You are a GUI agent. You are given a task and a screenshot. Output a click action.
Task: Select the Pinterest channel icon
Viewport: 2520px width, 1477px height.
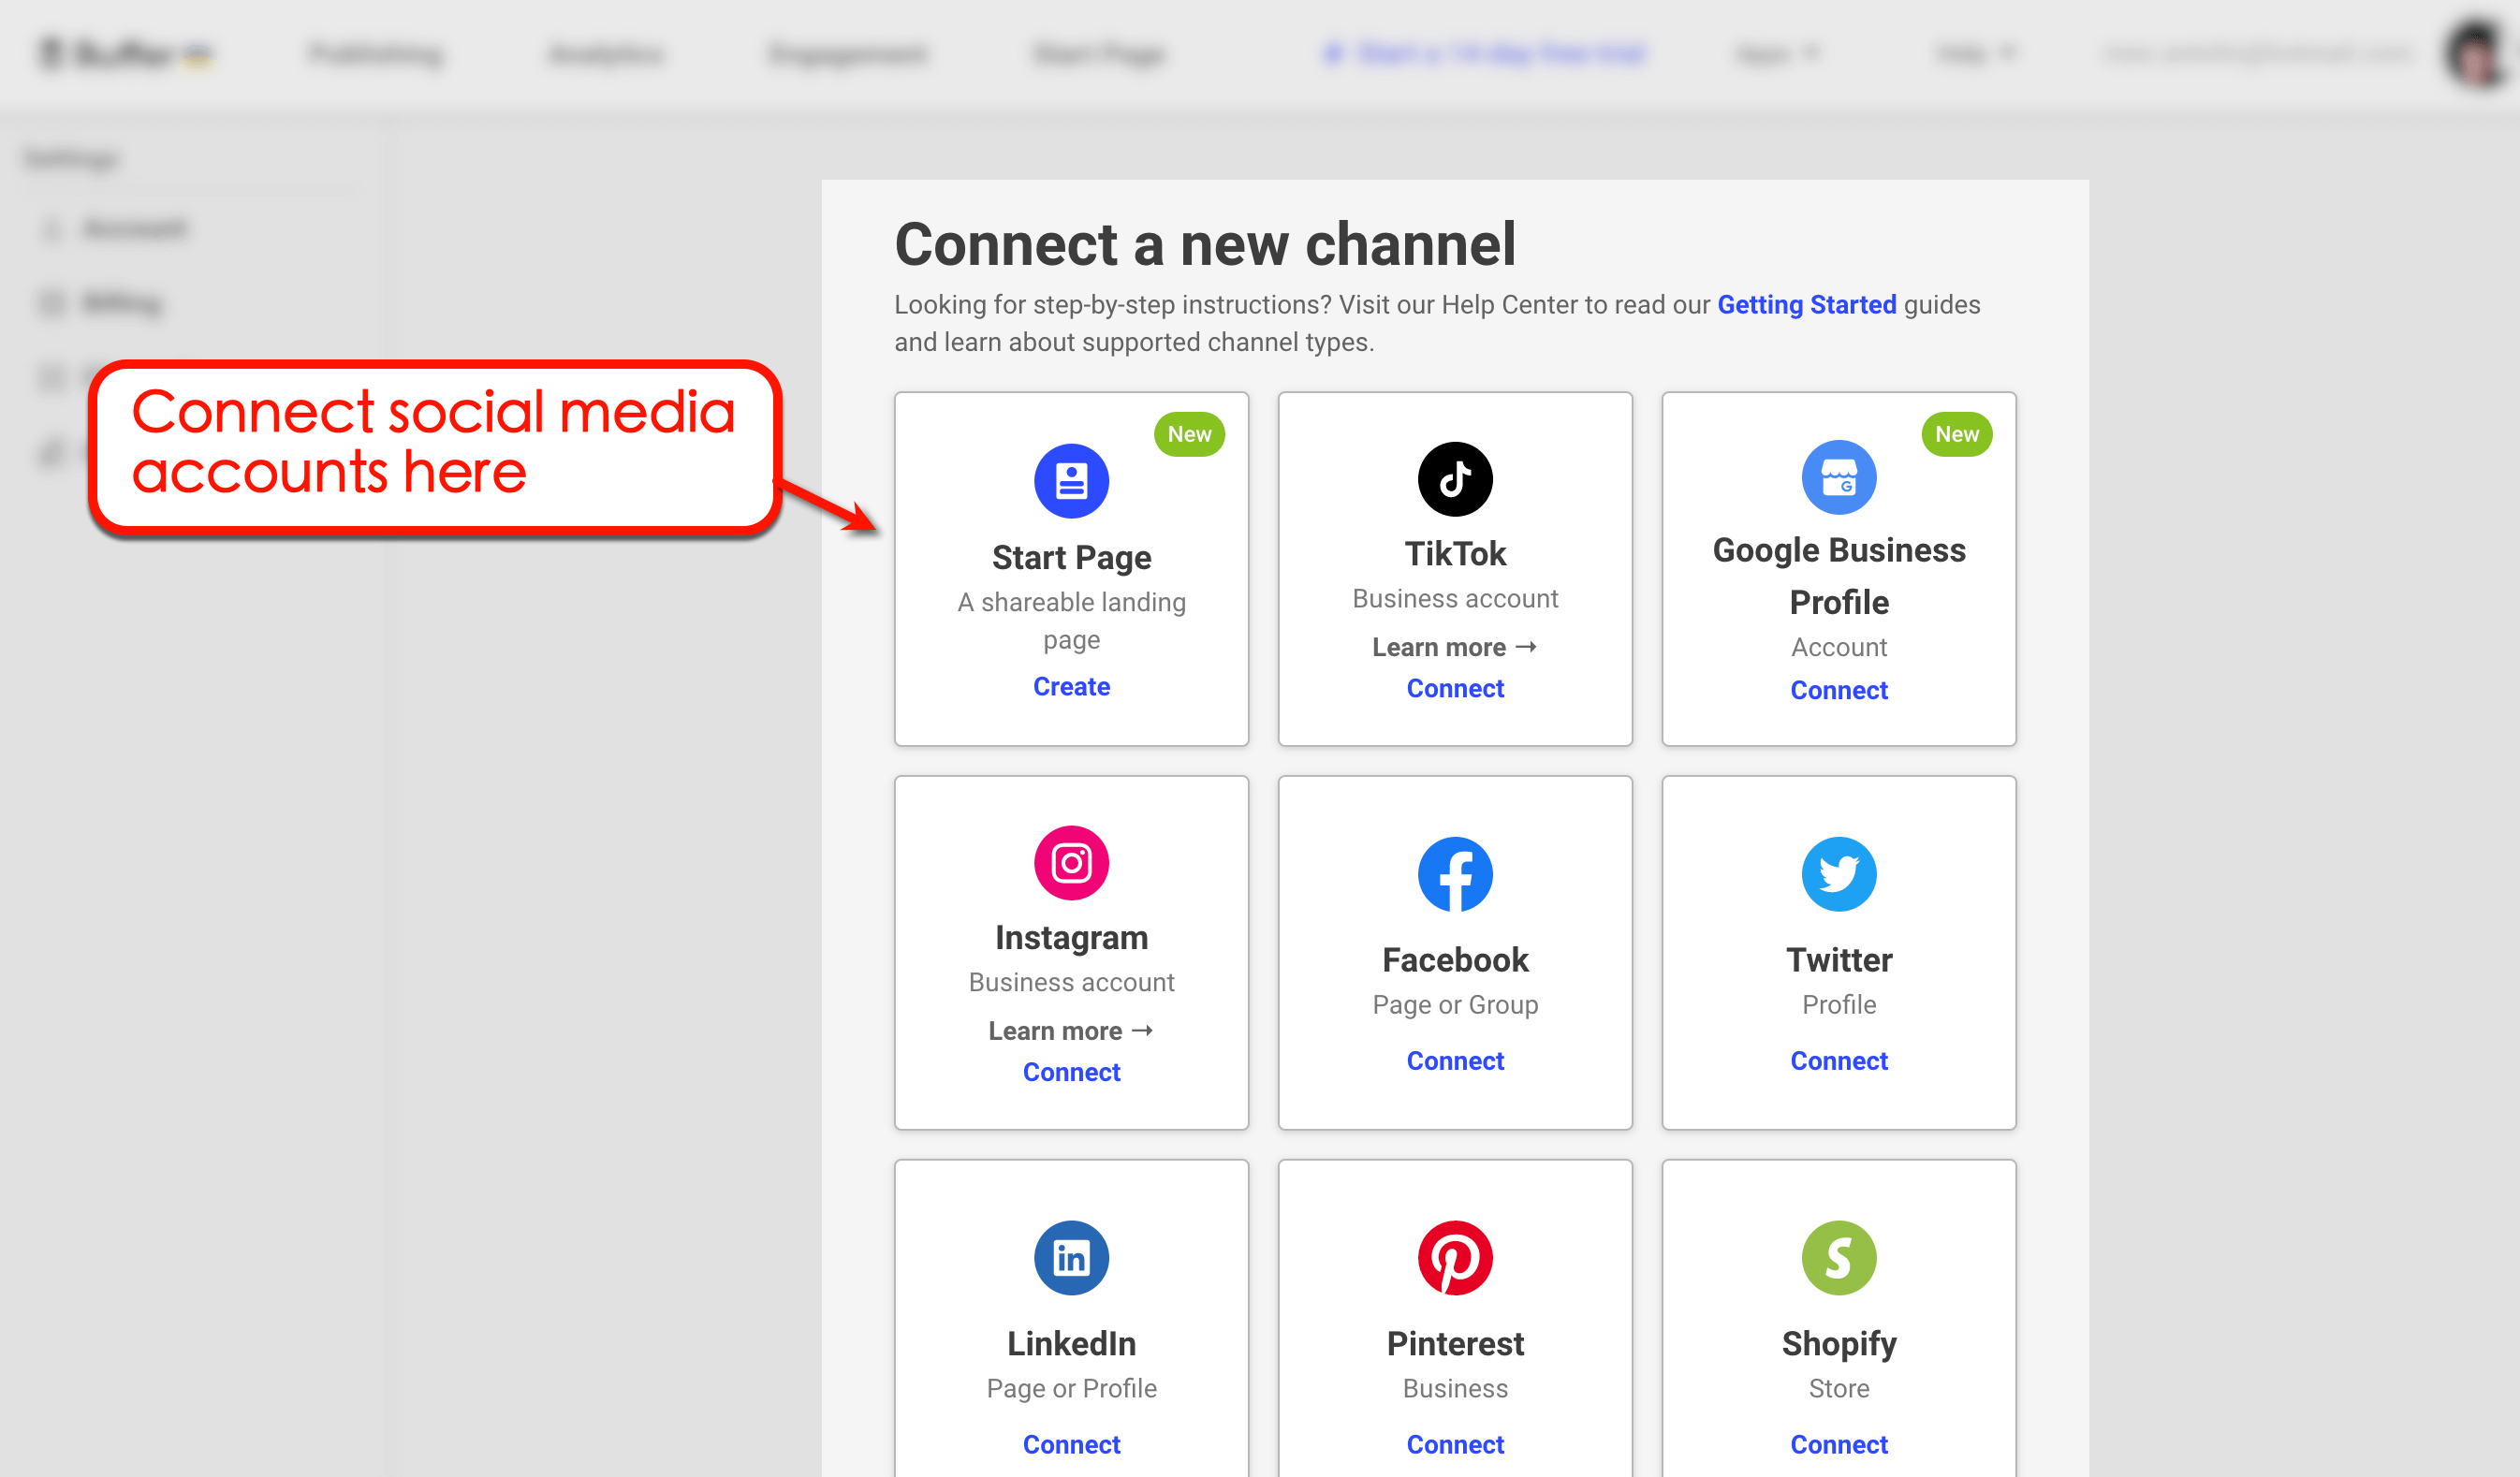1455,1257
